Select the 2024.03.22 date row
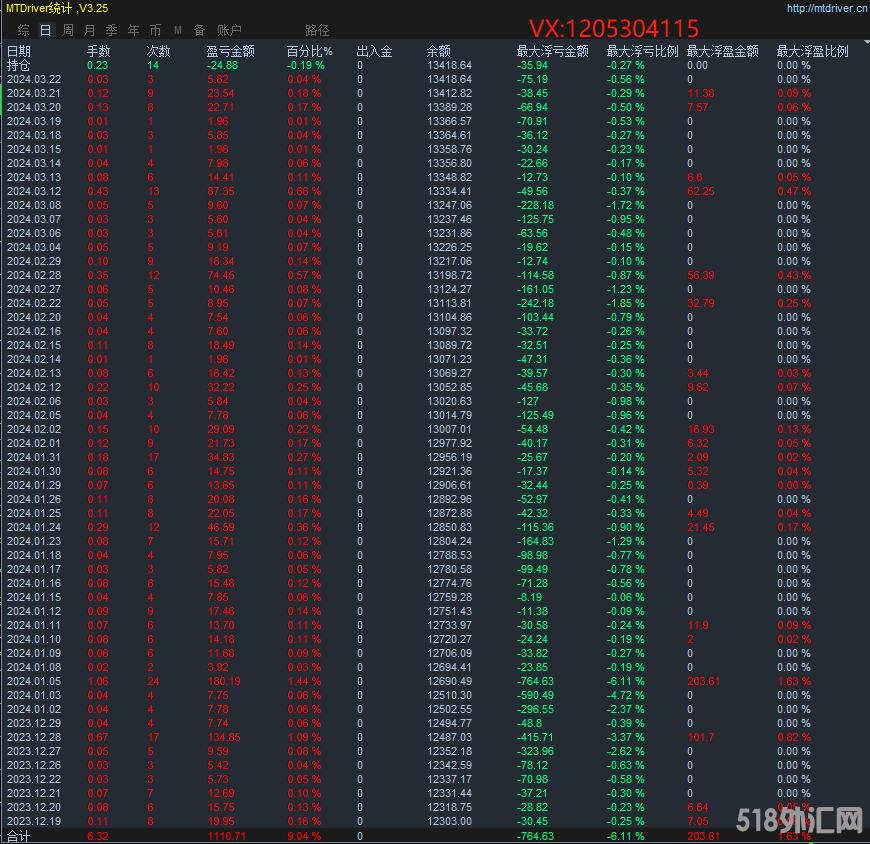 (34, 79)
